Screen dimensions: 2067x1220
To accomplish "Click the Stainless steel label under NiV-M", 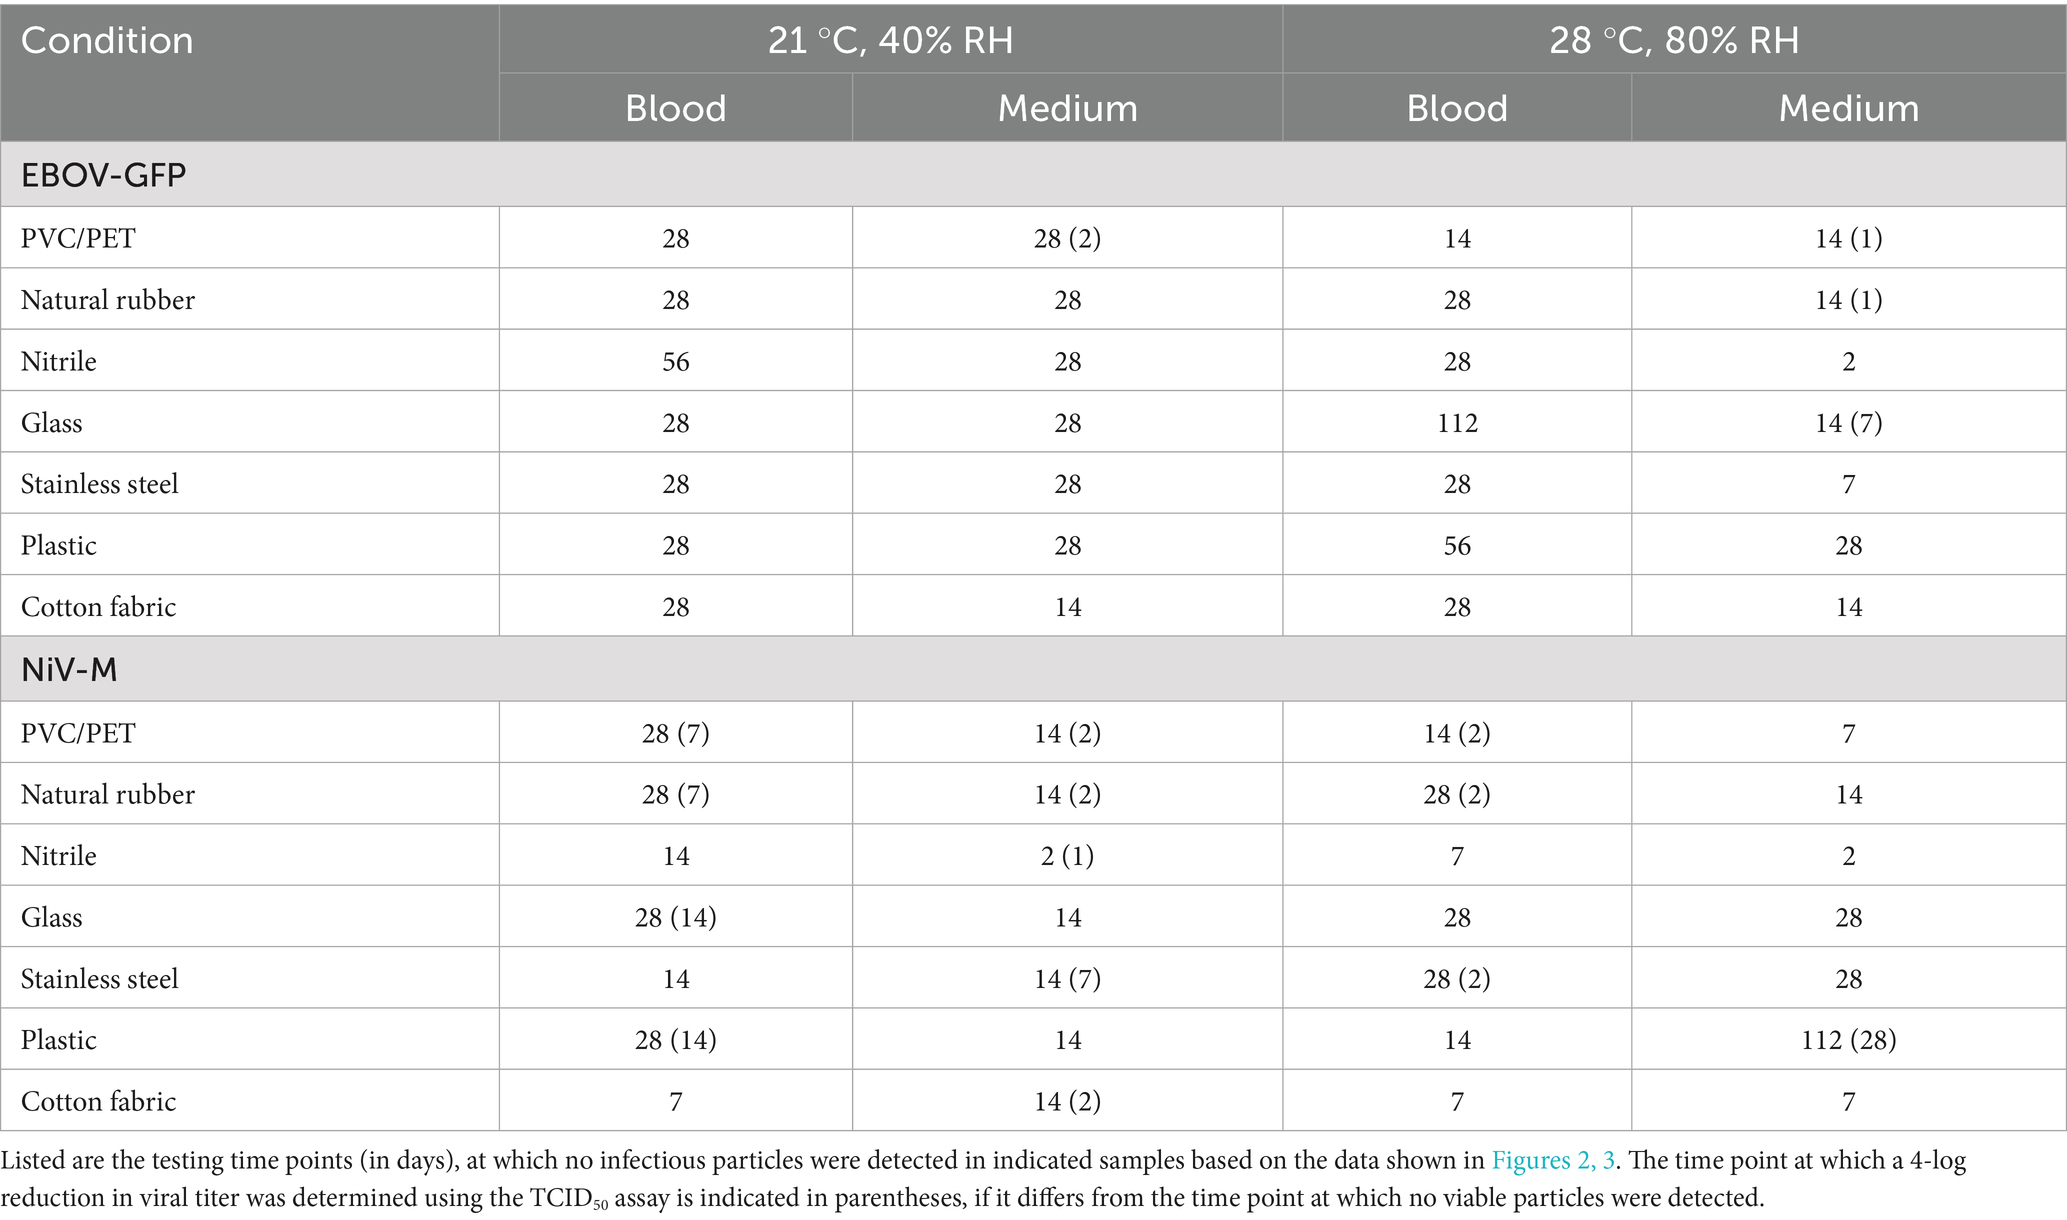I will pos(99,979).
